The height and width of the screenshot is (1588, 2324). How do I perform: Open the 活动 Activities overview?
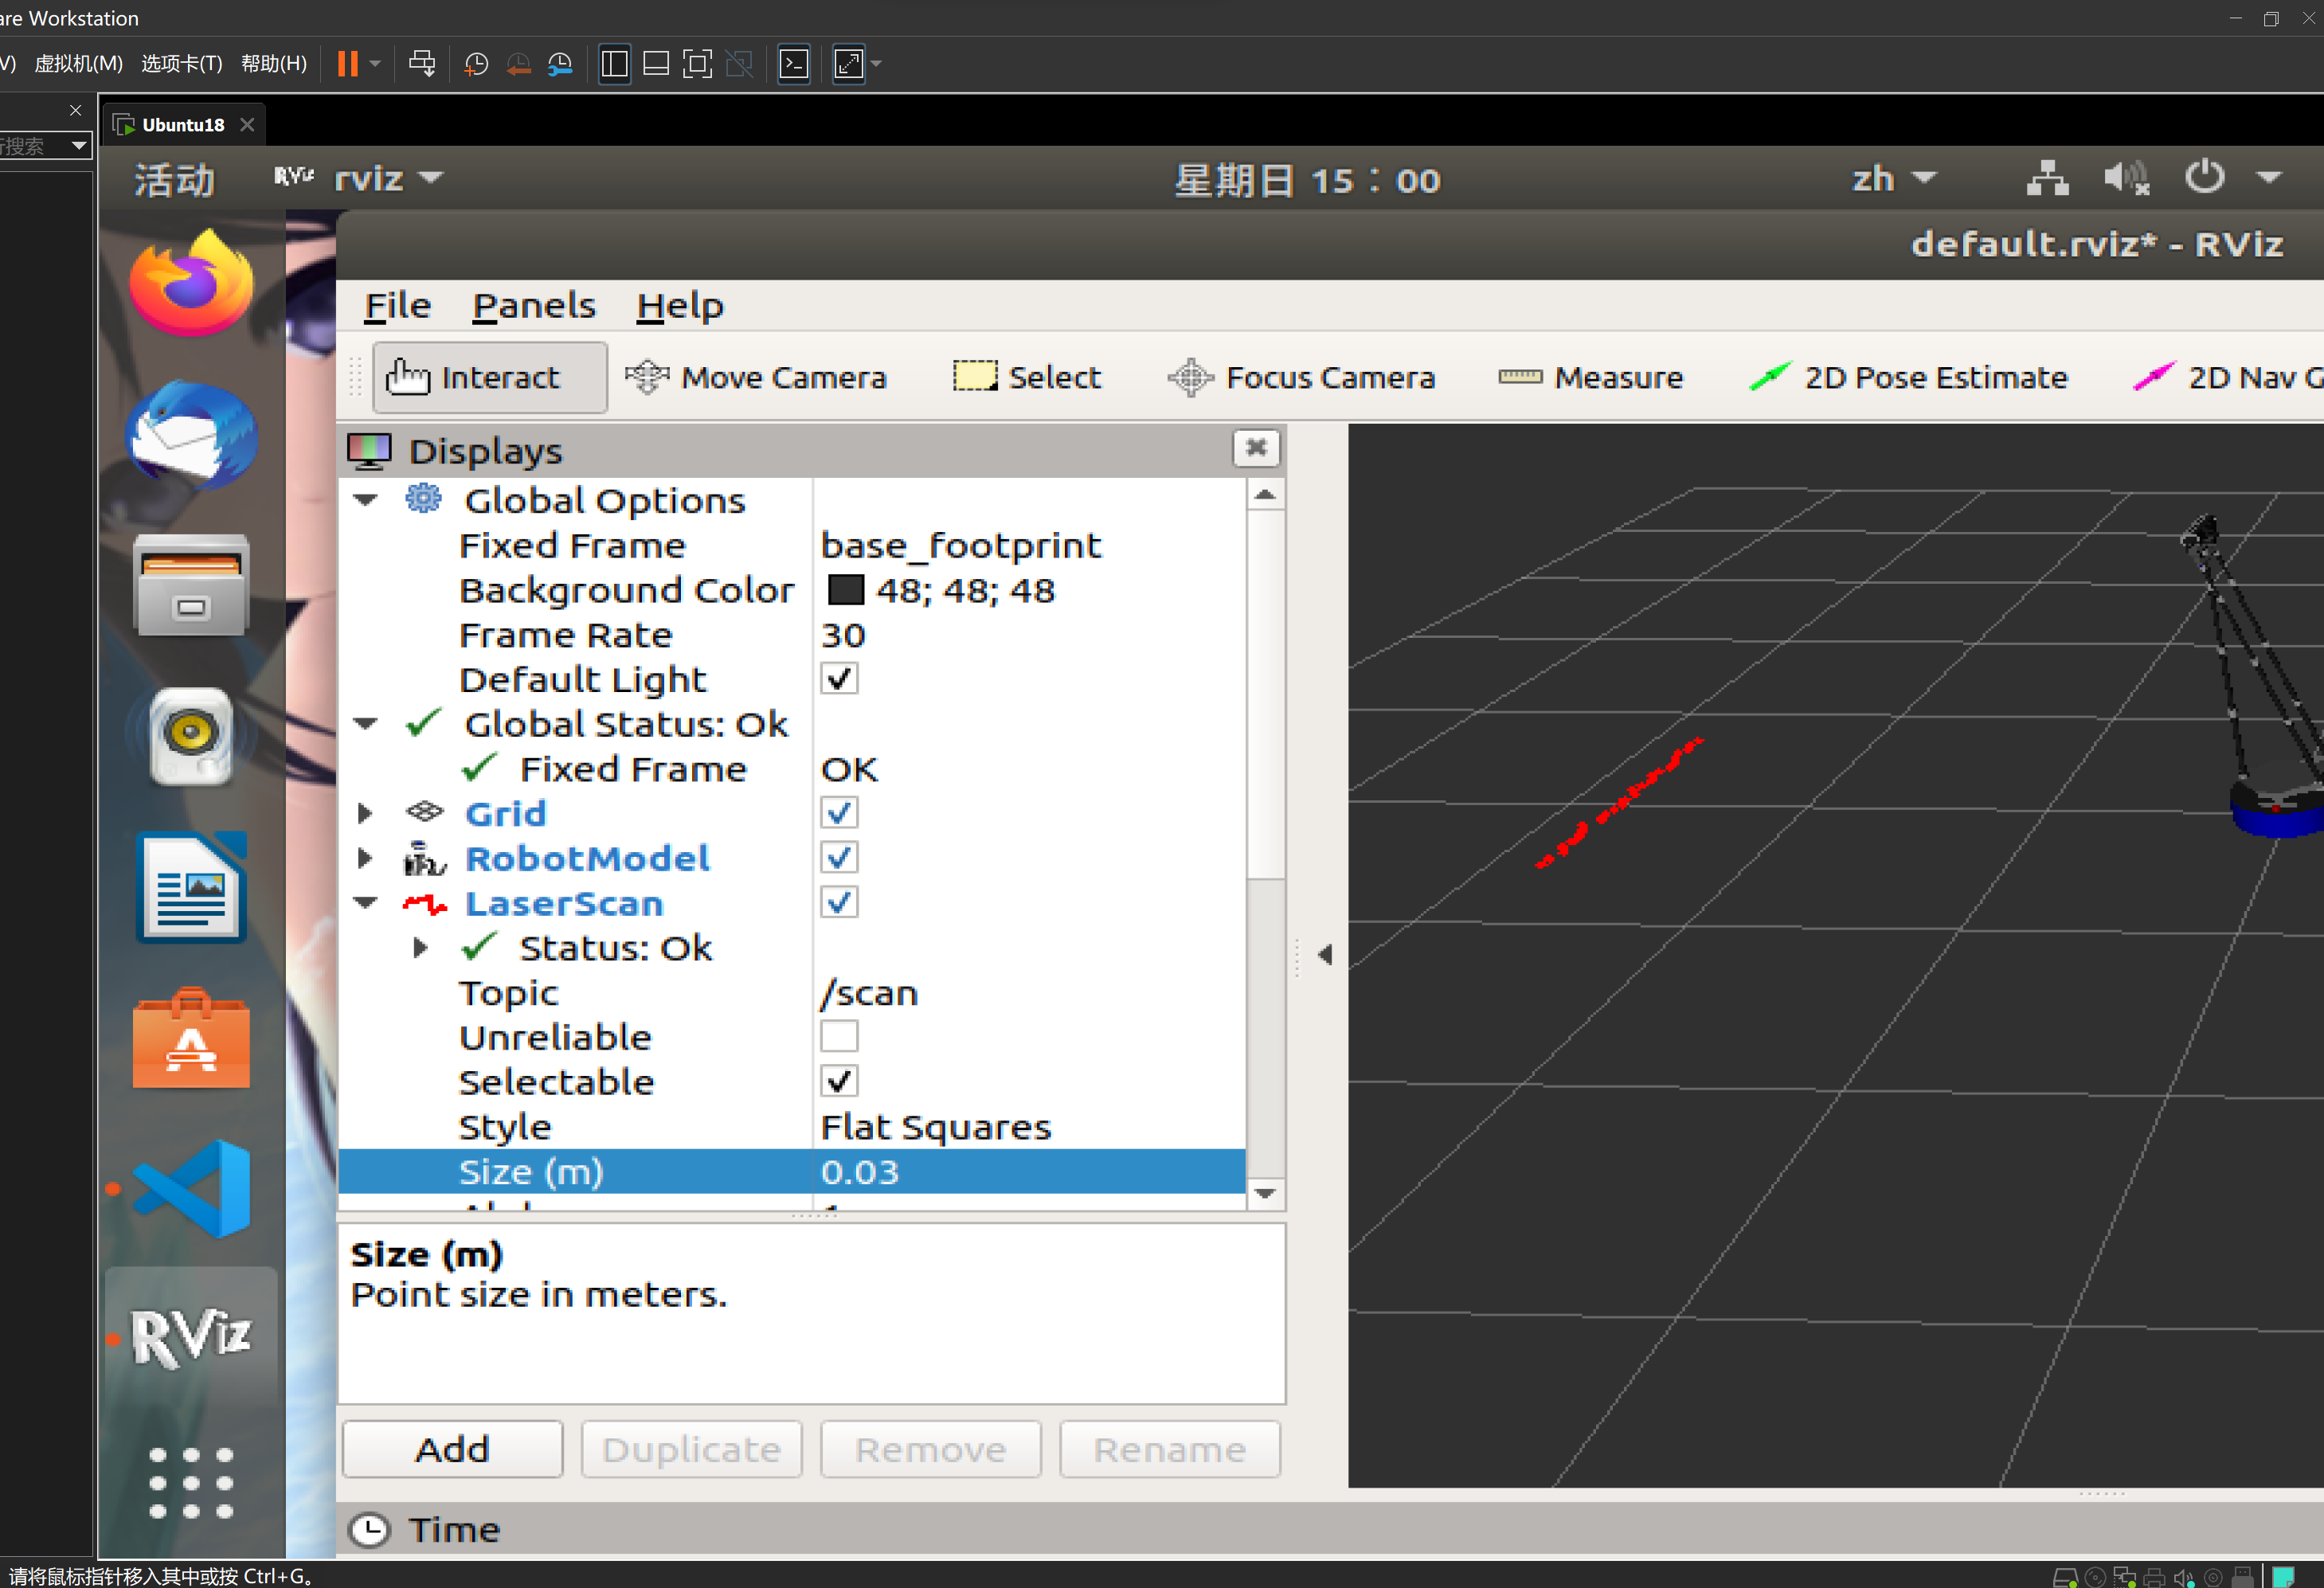pyautogui.click(x=175, y=180)
